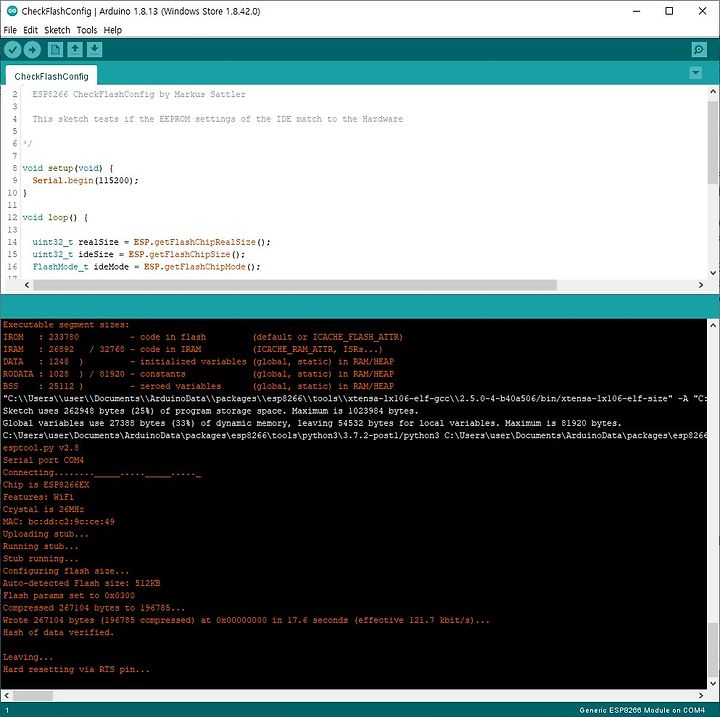Click the console scroll-left arrow
The image size is (720, 717).
(6, 695)
